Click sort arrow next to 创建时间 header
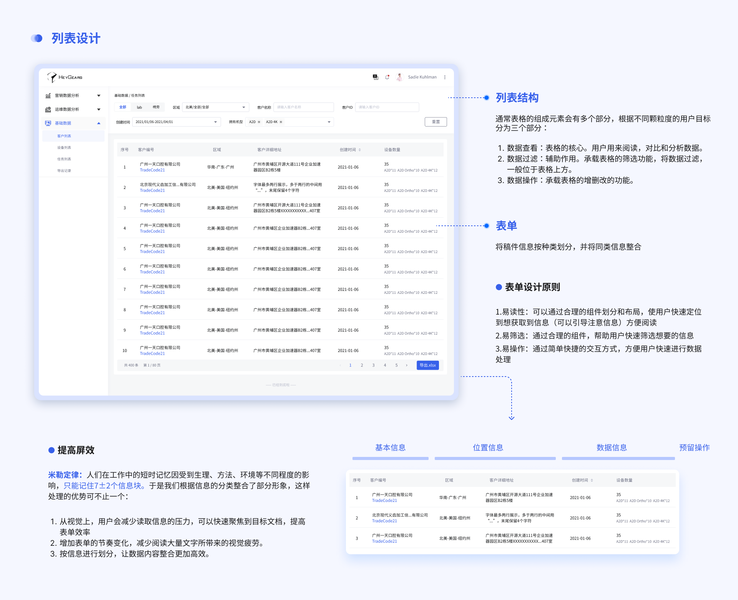Screen dimensions: 738x600 tap(360, 150)
